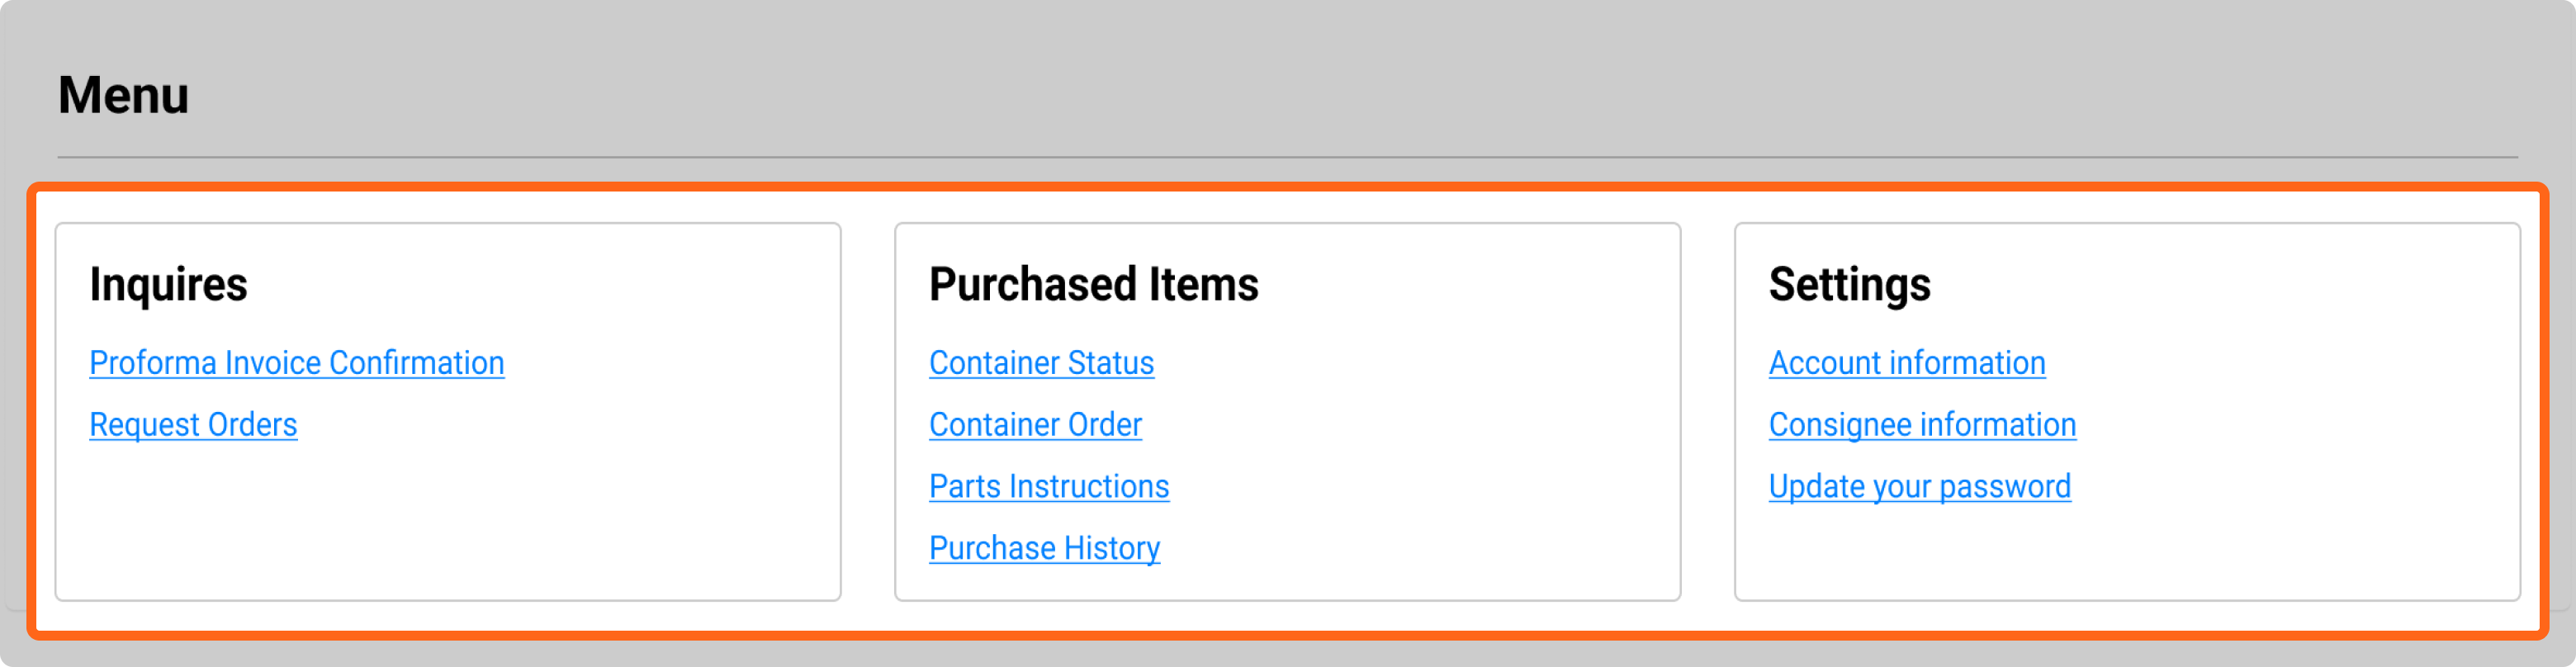The height and width of the screenshot is (667, 2576).
Task: Click the divider line under Menu
Action: tap(1288, 157)
